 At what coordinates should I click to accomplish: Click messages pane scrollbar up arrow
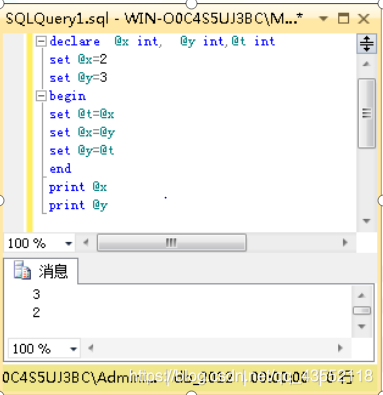pos(362,295)
